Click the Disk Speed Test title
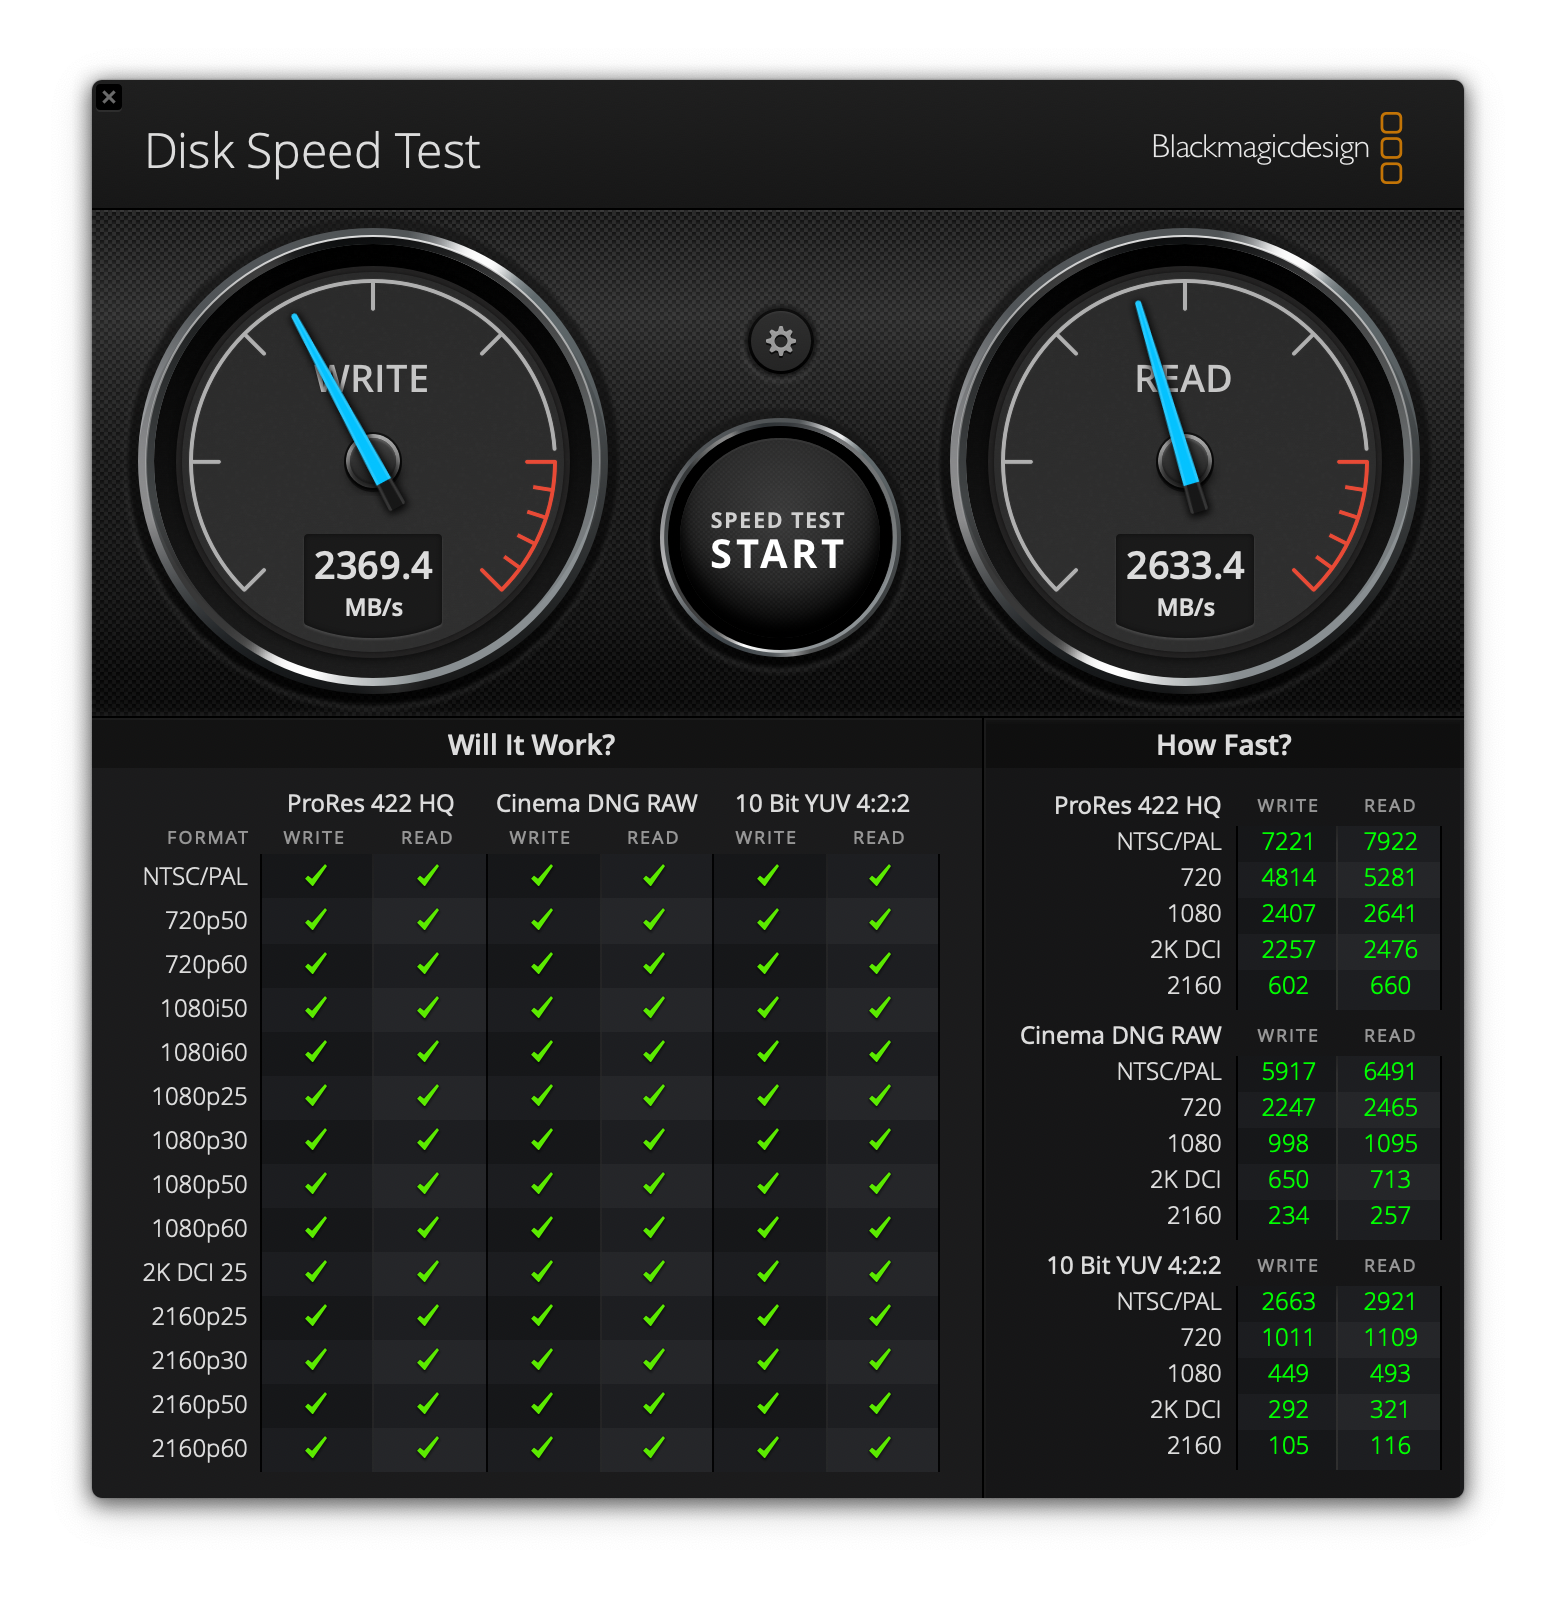This screenshot has width=1556, height=1604. tap(313, 152)
